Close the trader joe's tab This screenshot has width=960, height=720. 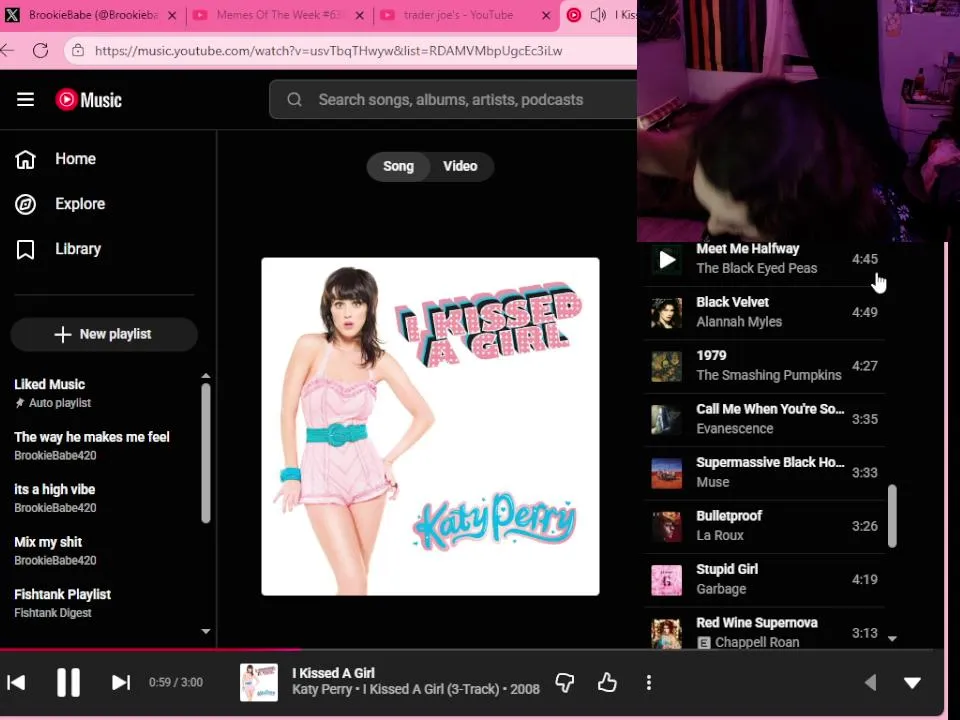click(x=546, y=15)
